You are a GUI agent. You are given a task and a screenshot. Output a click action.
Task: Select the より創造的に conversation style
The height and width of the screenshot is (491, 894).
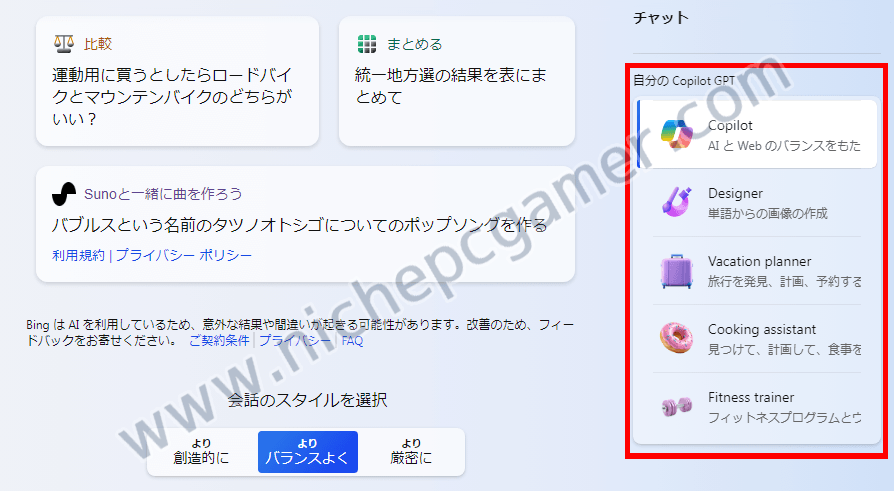[x=201, y=452]
